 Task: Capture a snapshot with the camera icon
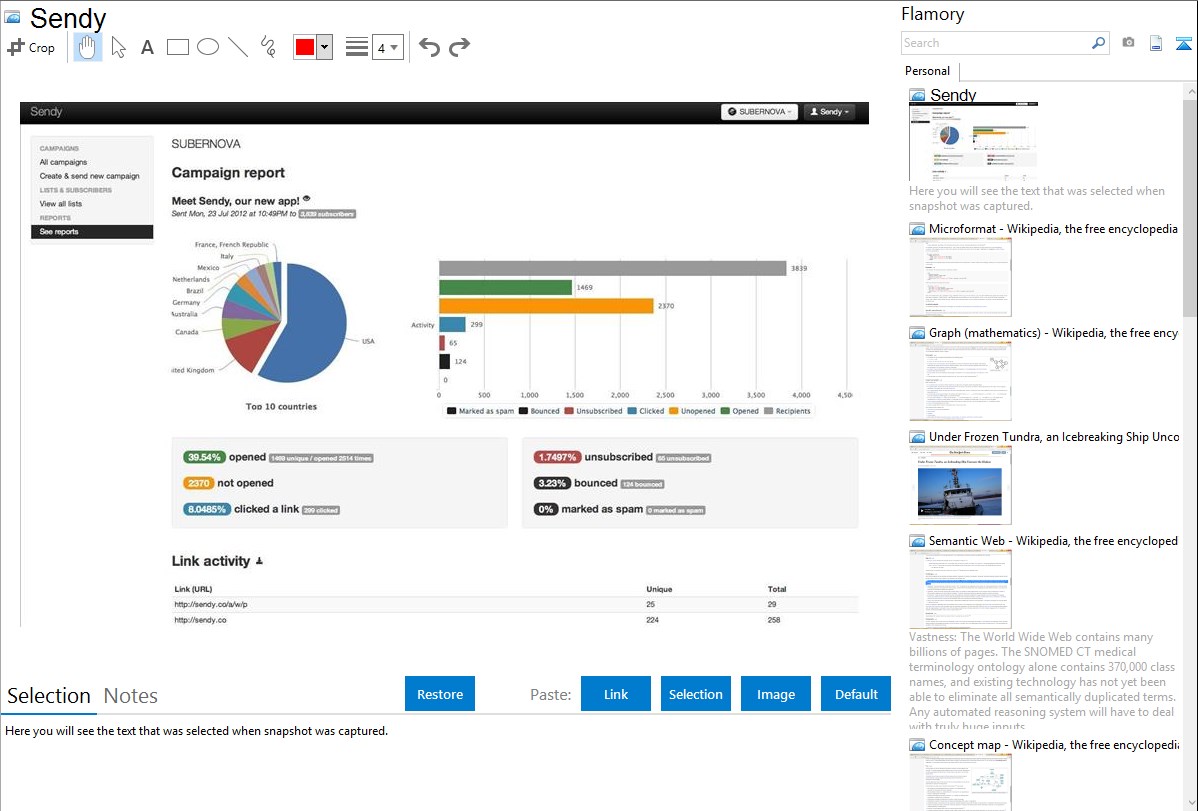(1128, 43)
